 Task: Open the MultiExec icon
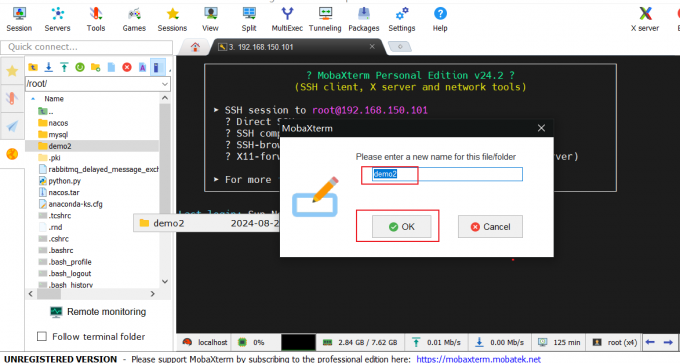coord(287,20)
